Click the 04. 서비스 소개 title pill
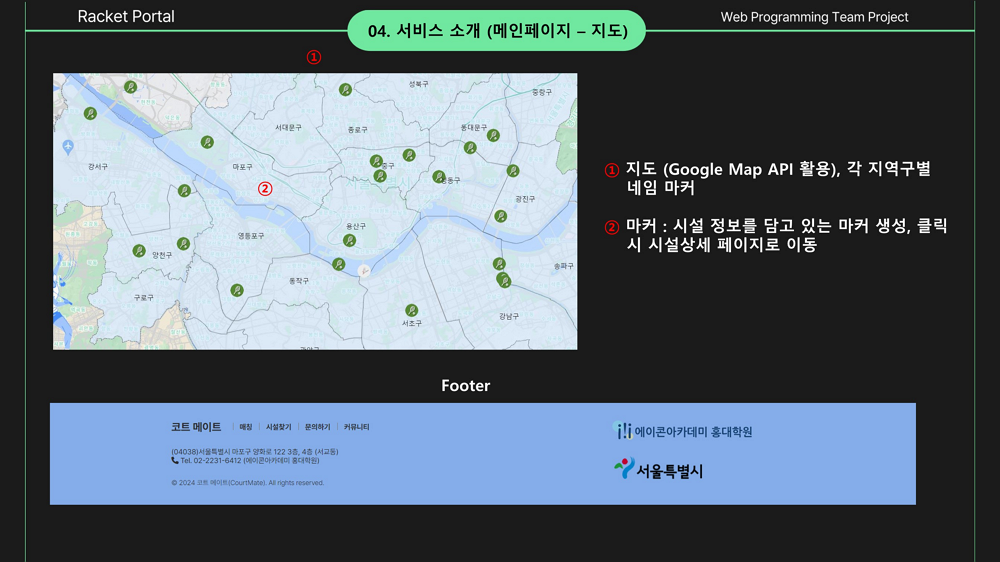The height and width of the screenshot is (562, 1000). click(x=497, y=31)
